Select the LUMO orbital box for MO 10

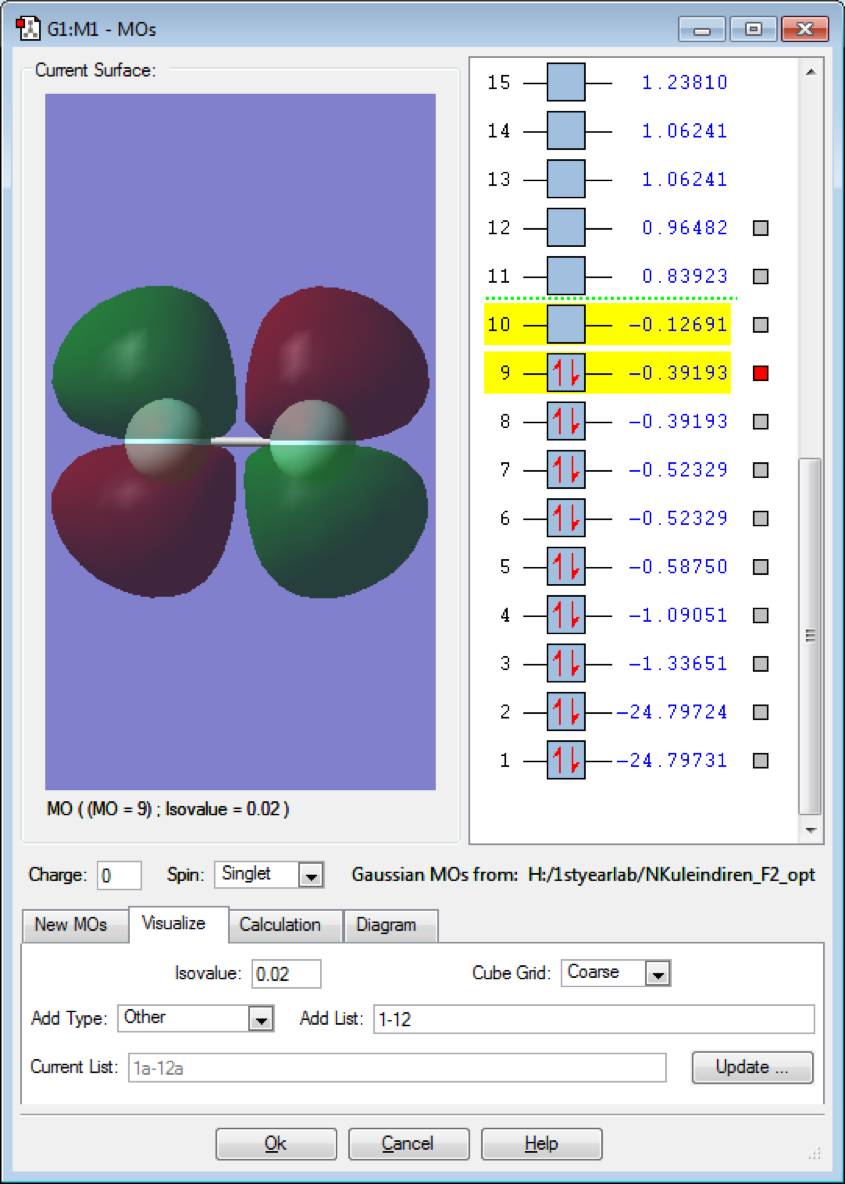coord(566,324)
